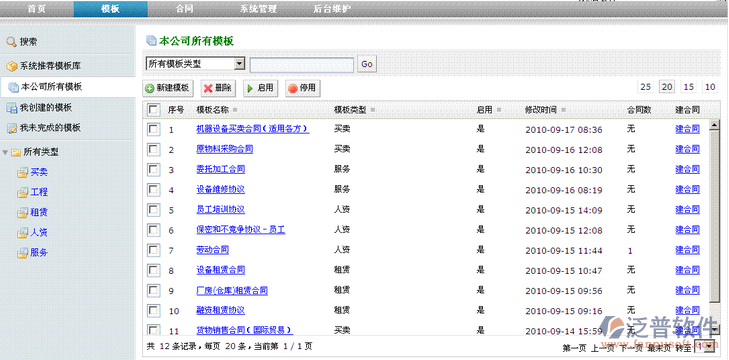This screenshot has height=360, width=729.
Task: Click the magnifier icon beside 搜索
Action: (12, 42)
